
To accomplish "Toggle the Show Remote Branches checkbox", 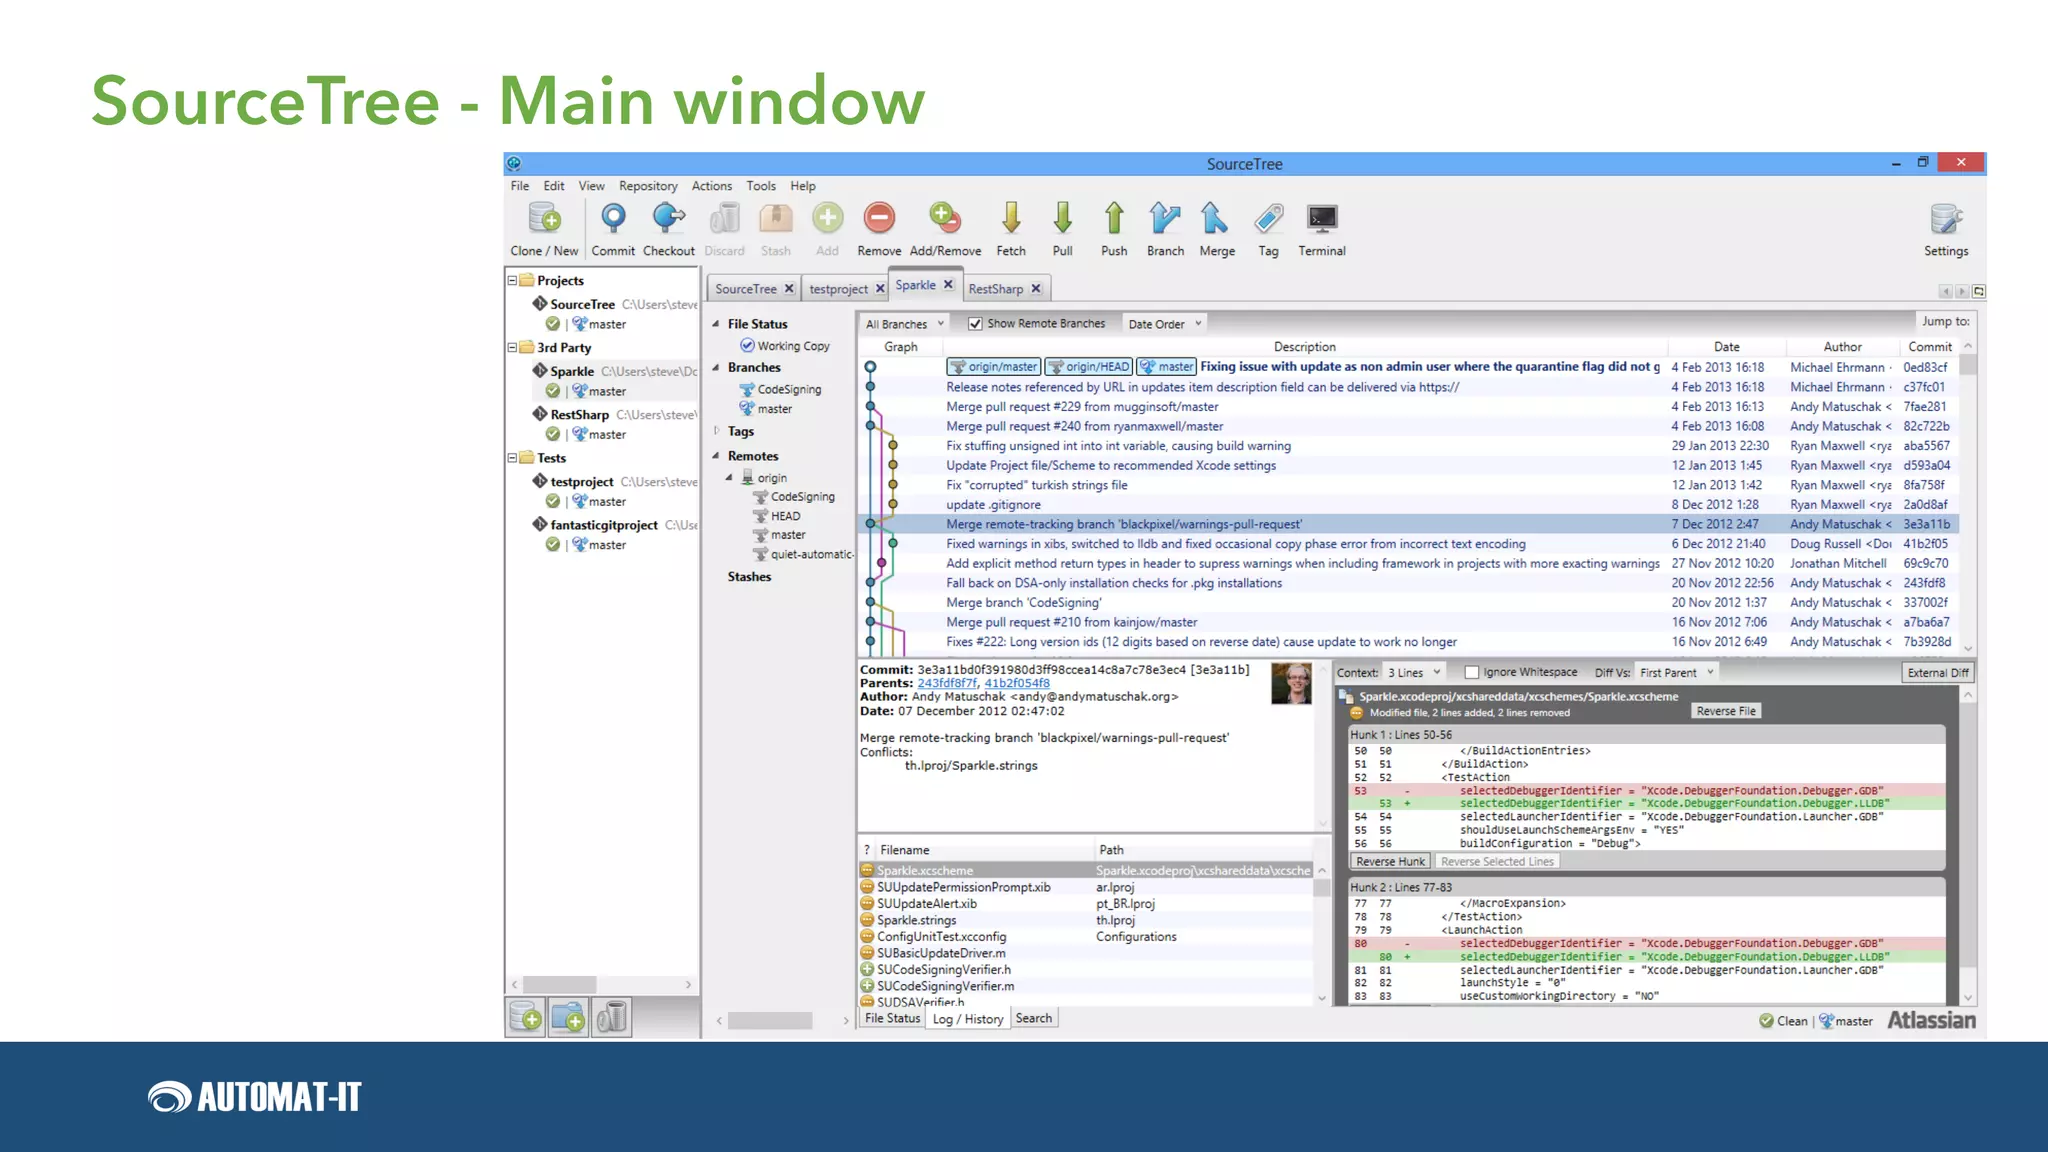I will [975, 324].
